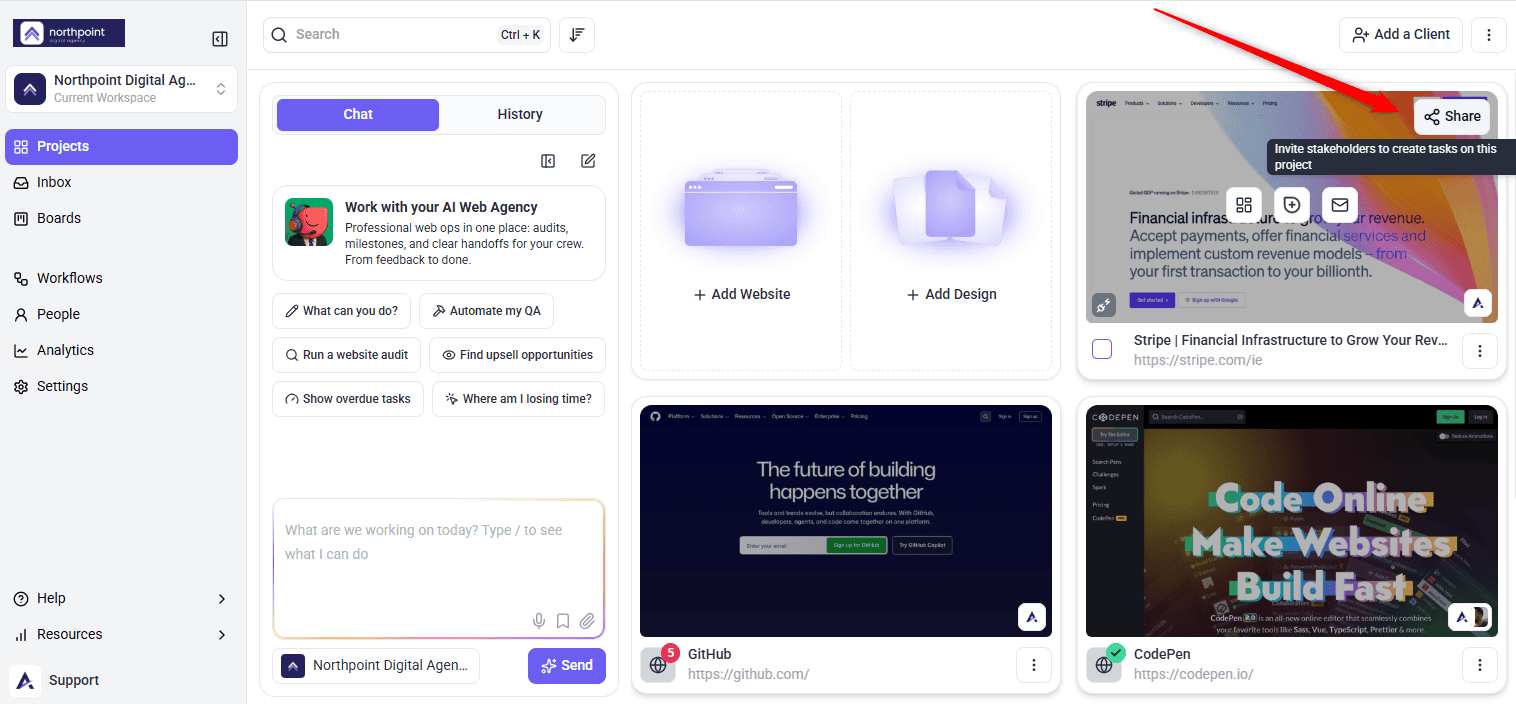Expand the Northpoint Digital workspace switcher
Viewport: 1516px width, 704px height.
(121, 89)
